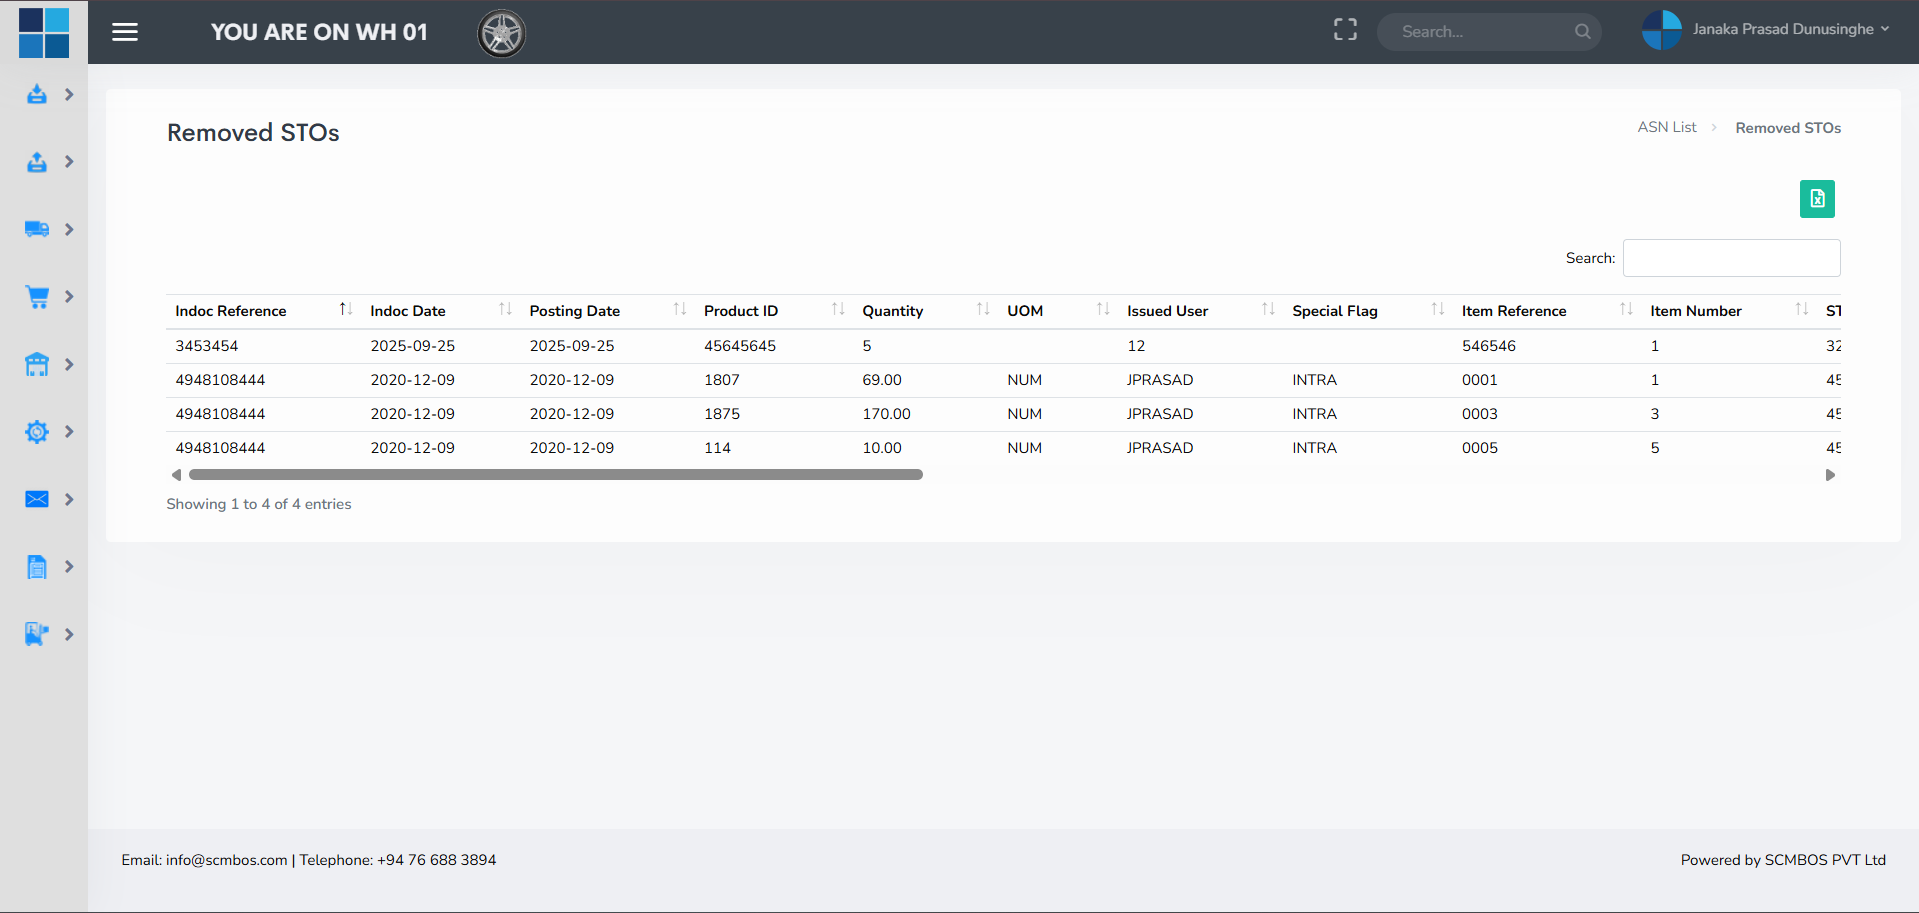The height and width of the screenshot is (913, 1919).
Task: Sort by Posting Date column header
Action: pos(575,311)
